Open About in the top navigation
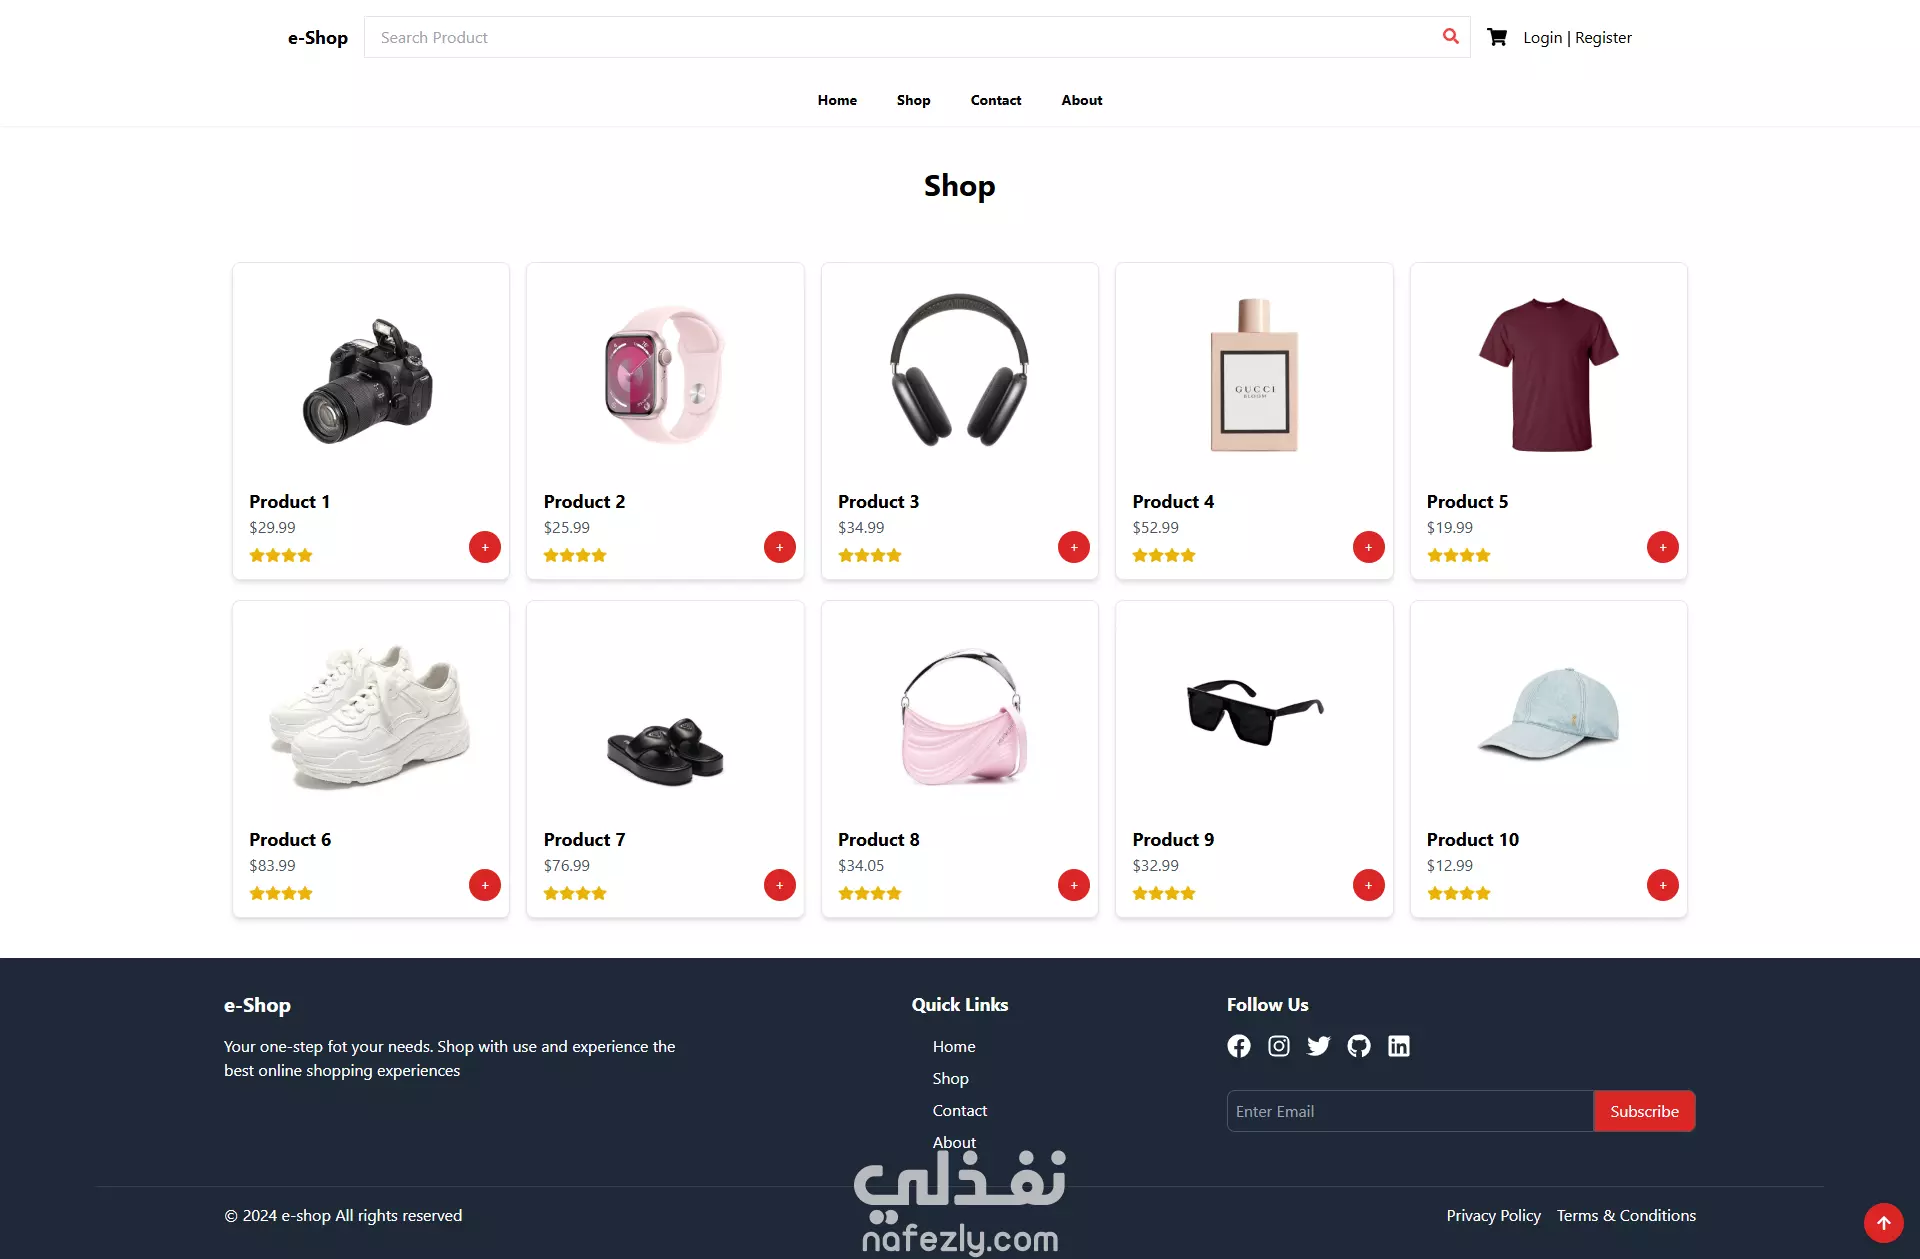This screenshot has height=1259, width=1920. [1082, 100]
